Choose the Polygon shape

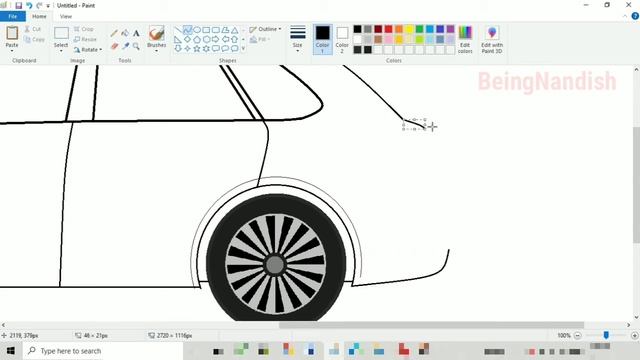coord(225,30)
